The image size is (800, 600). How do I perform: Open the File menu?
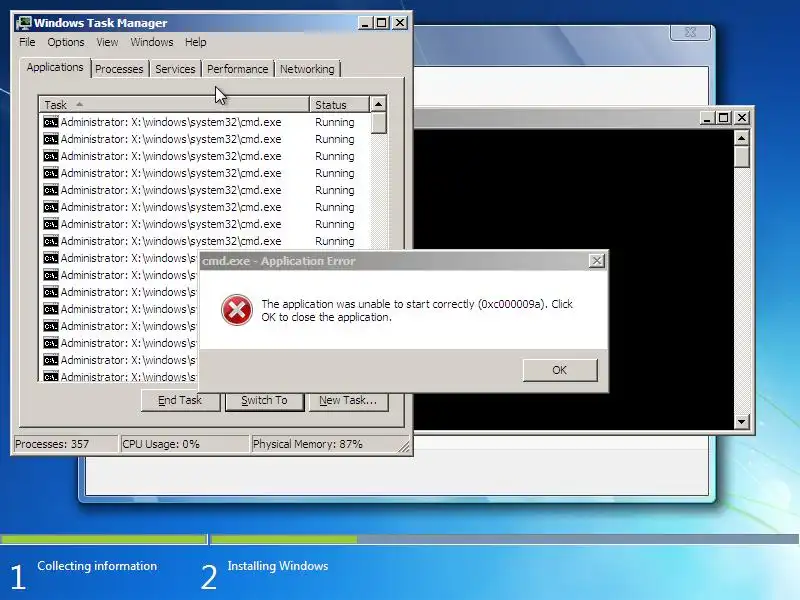tap(27, 42)
